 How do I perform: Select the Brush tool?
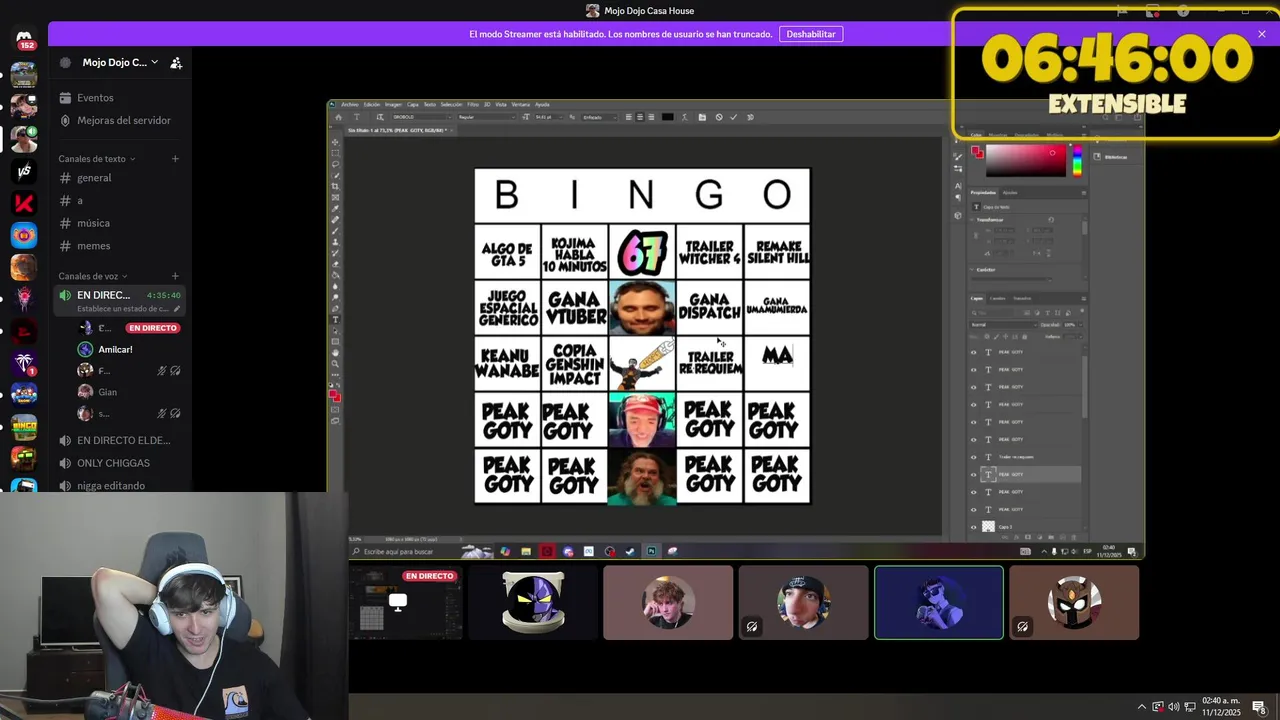click(x=335, y=231)
